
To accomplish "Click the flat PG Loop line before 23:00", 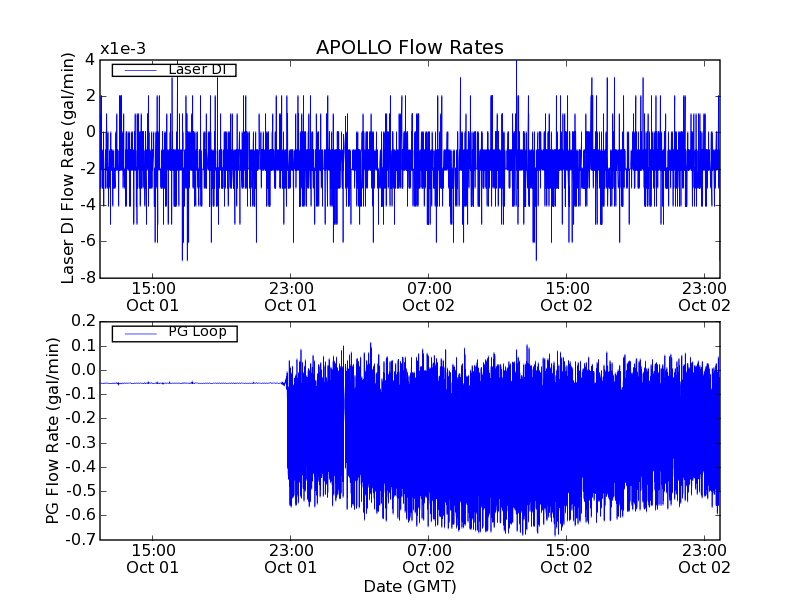I will tap(192, 383).
